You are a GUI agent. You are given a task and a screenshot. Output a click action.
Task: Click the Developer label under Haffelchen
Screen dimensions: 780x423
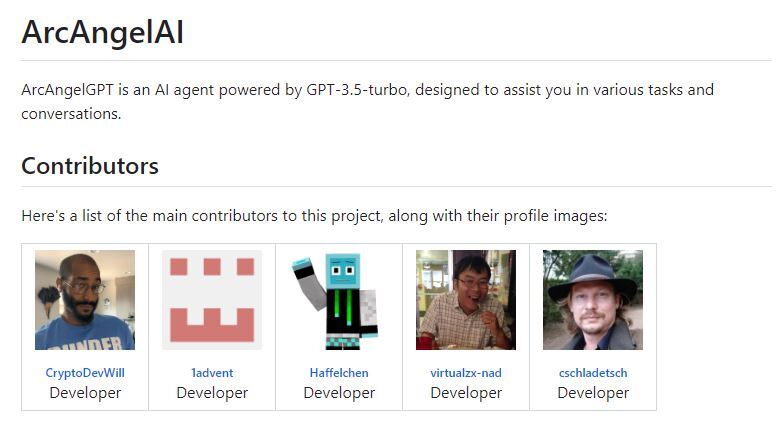[339, 393]
